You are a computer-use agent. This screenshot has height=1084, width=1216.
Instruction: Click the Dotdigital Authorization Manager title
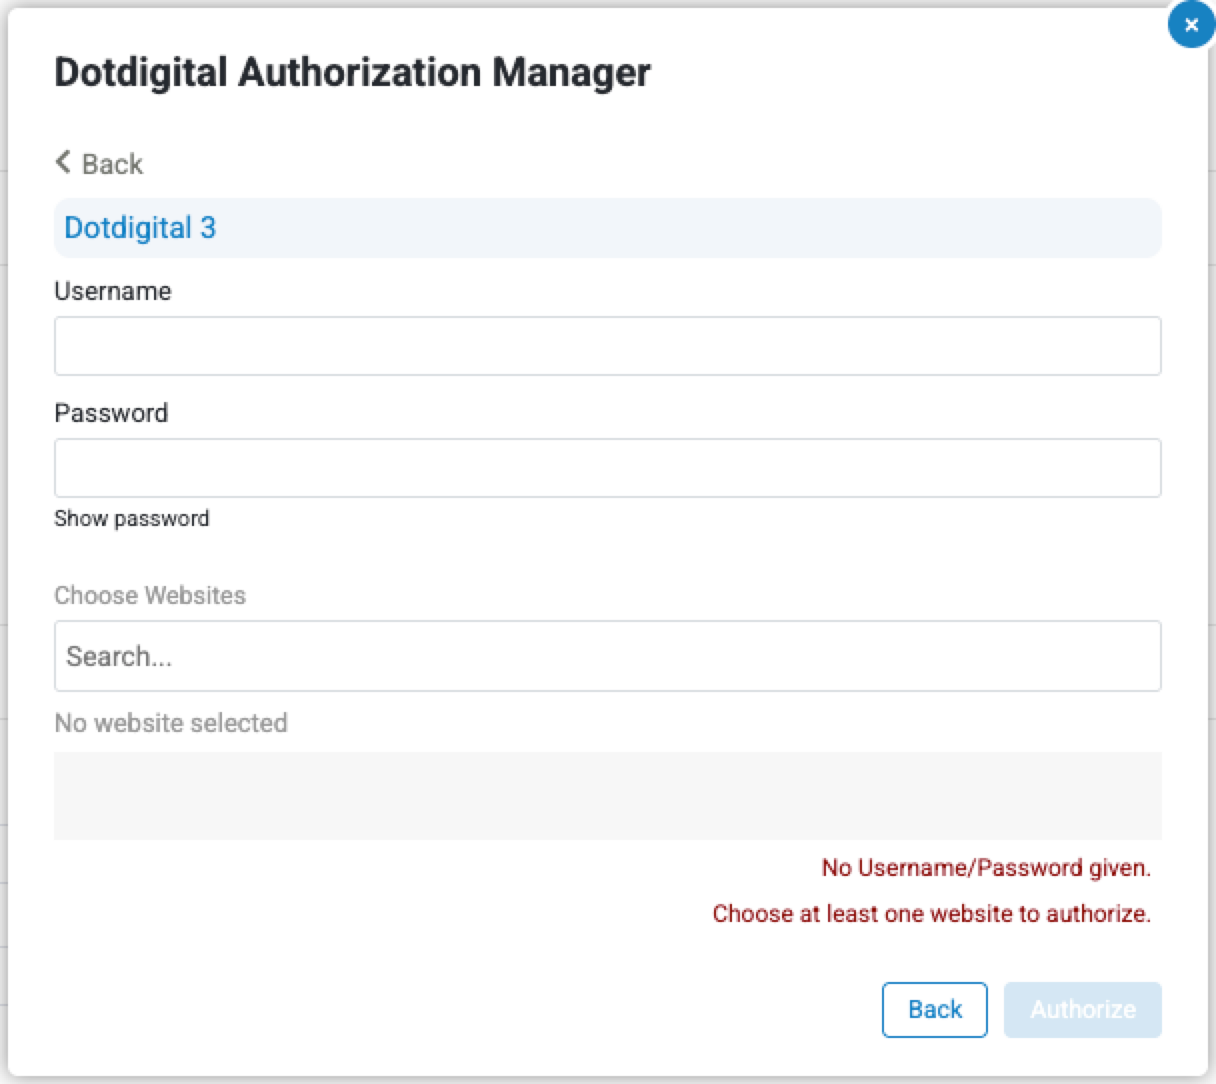tap(352, 72)
